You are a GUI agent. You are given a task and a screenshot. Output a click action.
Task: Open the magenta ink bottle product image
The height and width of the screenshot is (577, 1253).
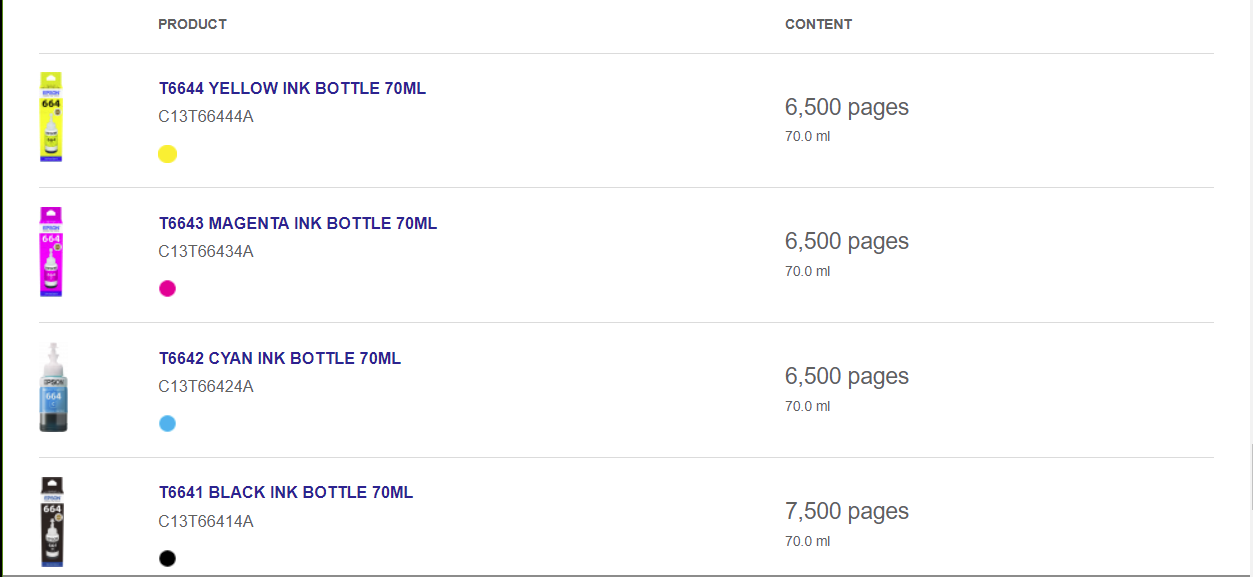(52, 252)
